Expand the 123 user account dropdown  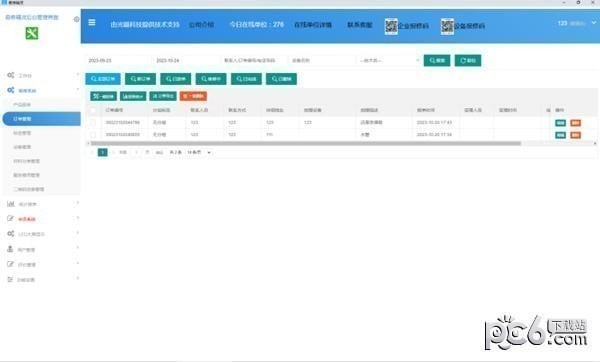tap(577, 23)
